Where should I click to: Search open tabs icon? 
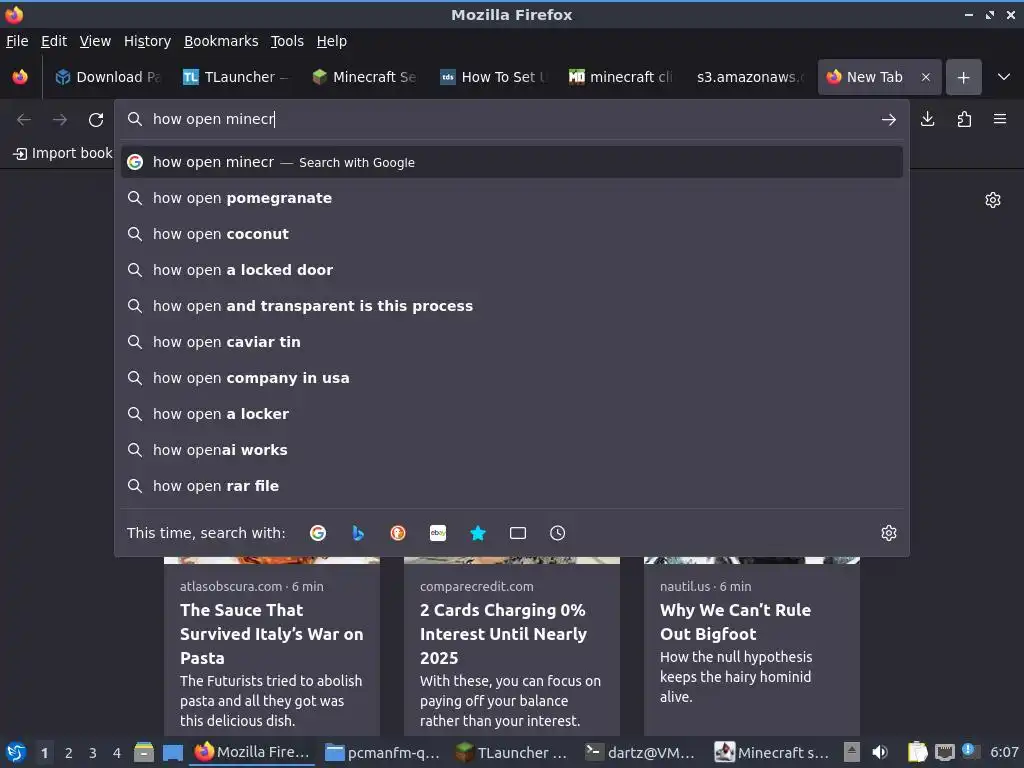click(518, 533)
